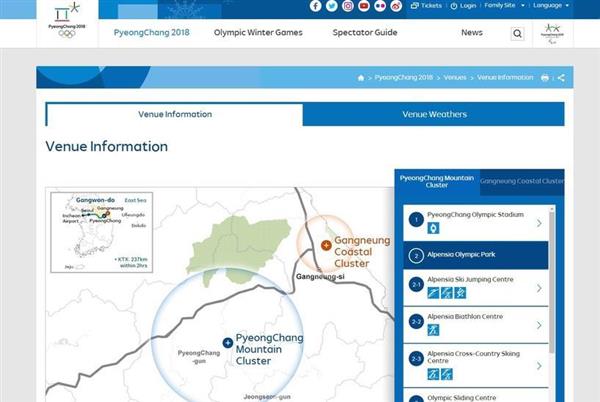Open the Olympic Winter Games menu
This screenshot has width=600, height=402.
click(x=258, y=33)
